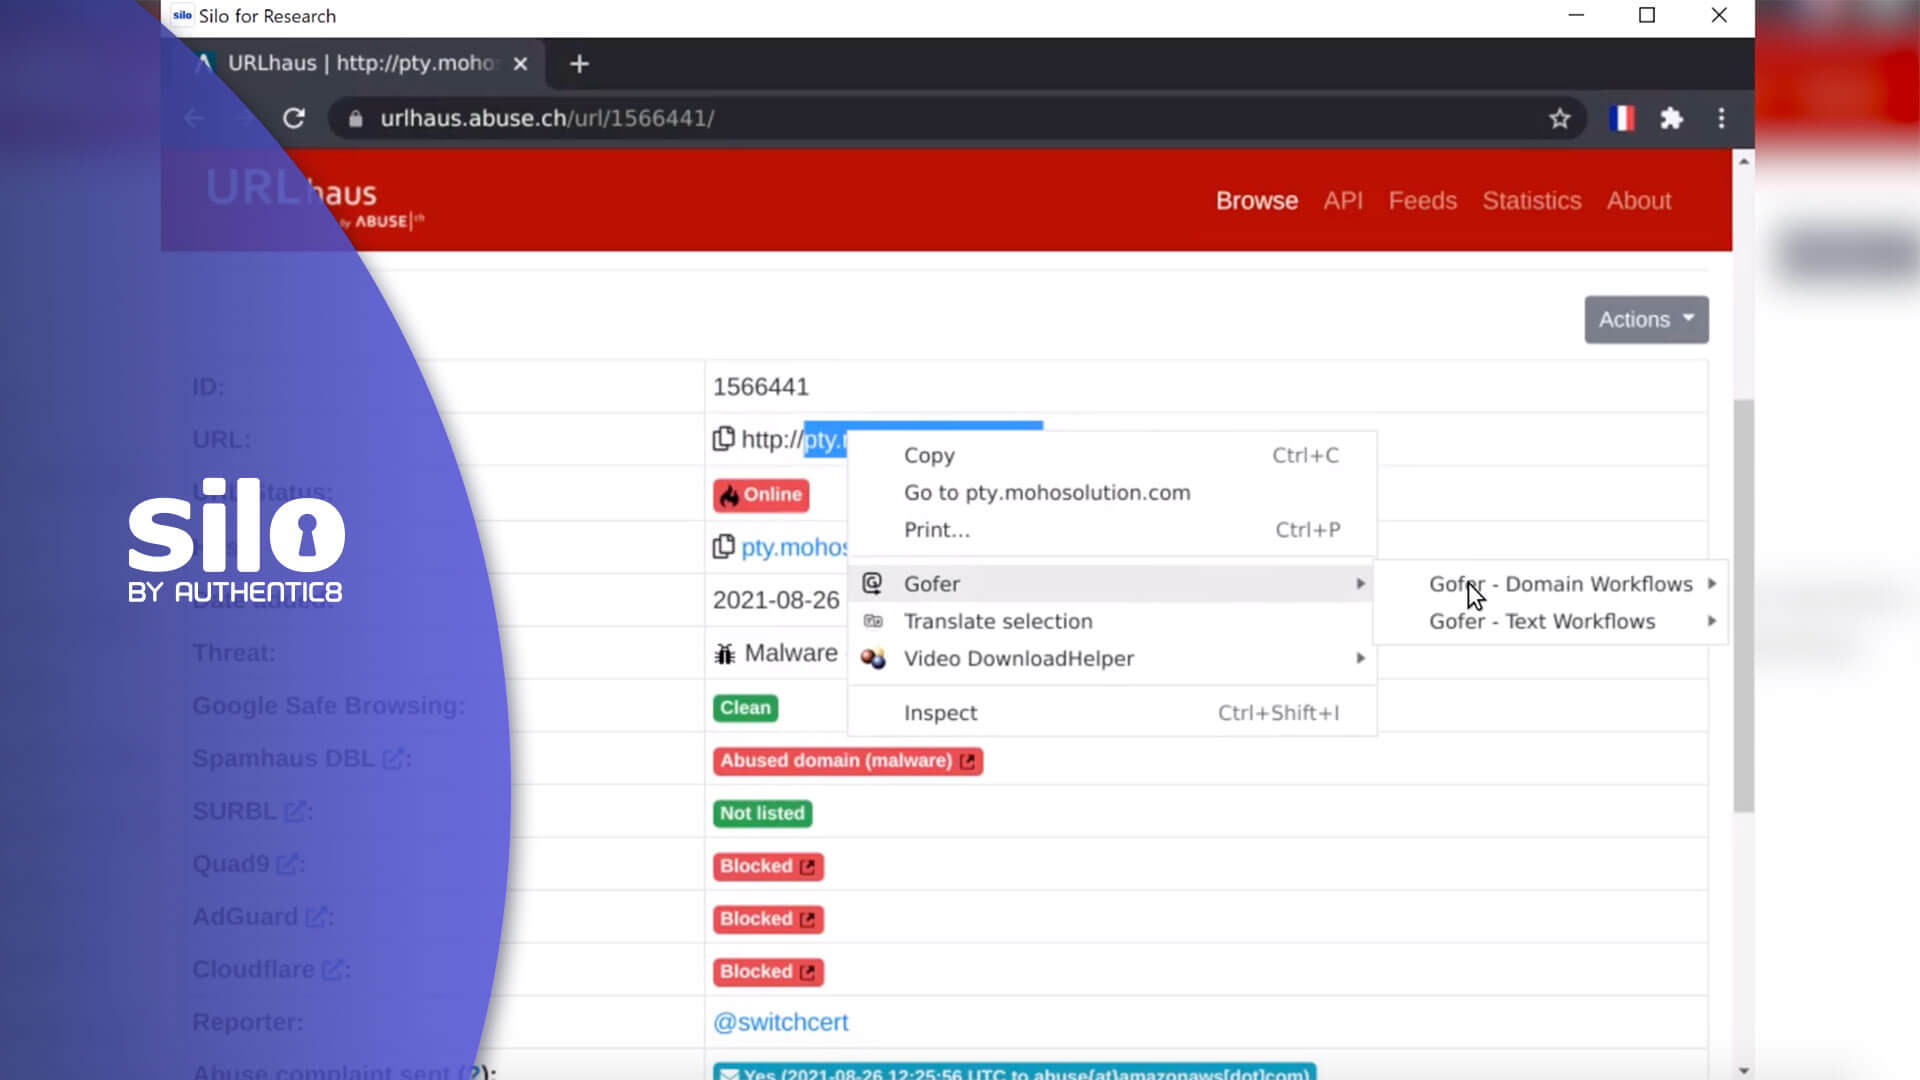Open the Browse navigation link
This screenshot has width=1920, height=1080.
pos(1256,201)
